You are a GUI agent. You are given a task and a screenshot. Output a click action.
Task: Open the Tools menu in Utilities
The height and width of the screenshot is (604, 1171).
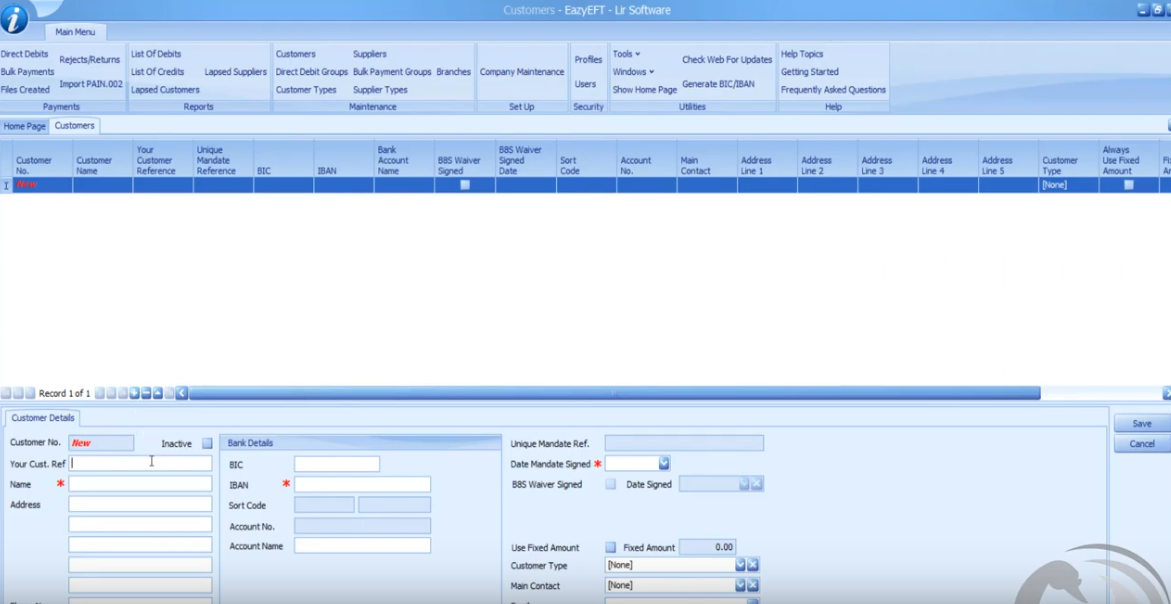[x=626, y=54]
